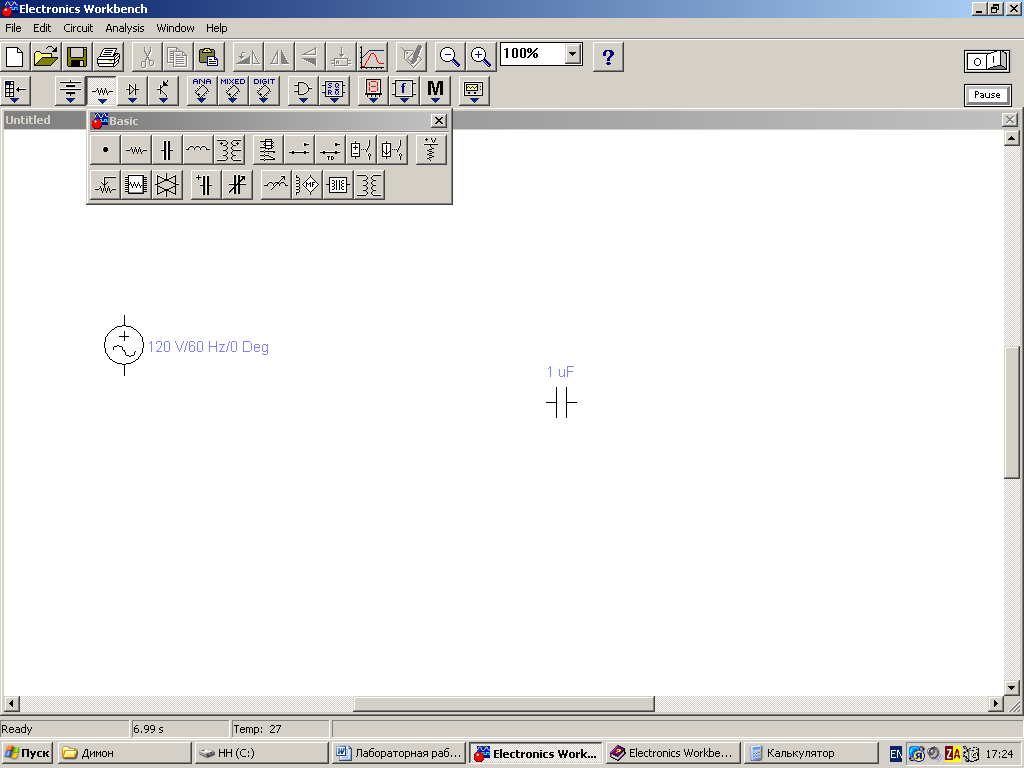Pick the nonlinear transformer component
Screen dimensions: 1024x768
tap(369, 185)
